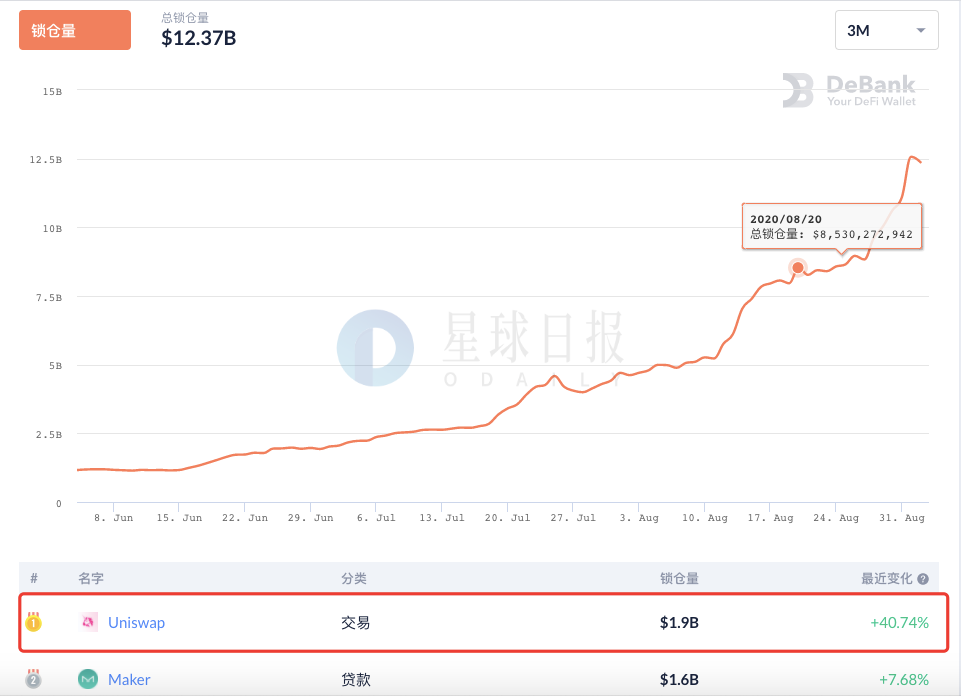Click the 贷款 category in the Maker row
The image size is (961, 696).
click(x=355, y=679)
